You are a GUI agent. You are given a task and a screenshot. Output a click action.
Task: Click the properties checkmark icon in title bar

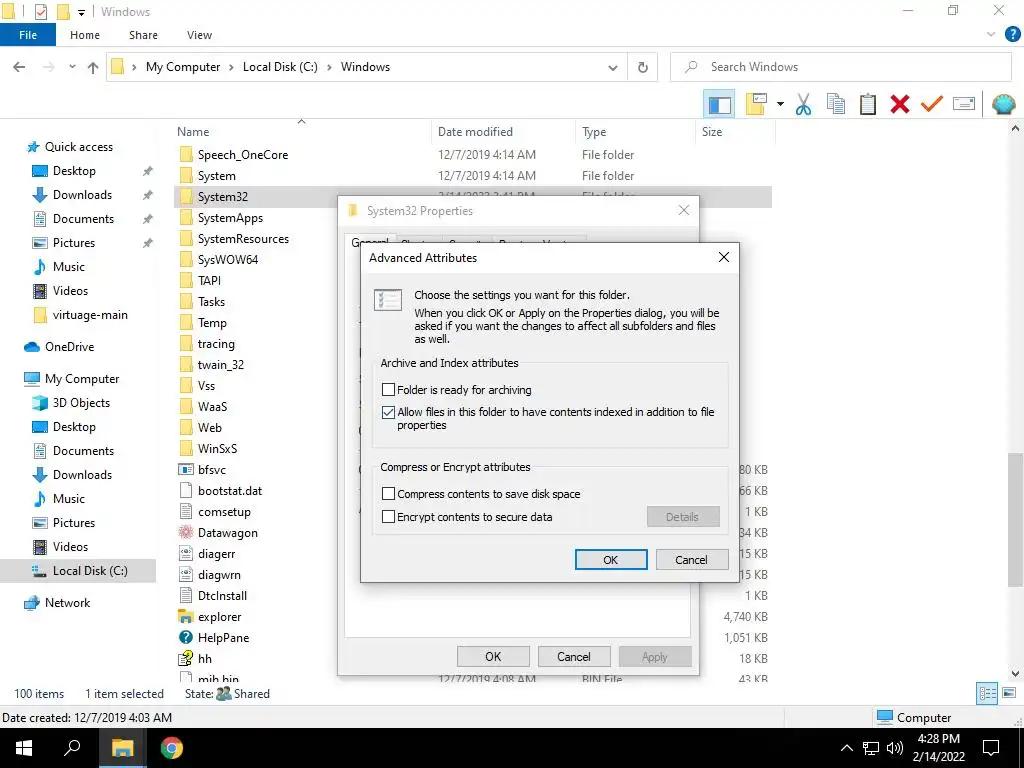pos(40,12)
